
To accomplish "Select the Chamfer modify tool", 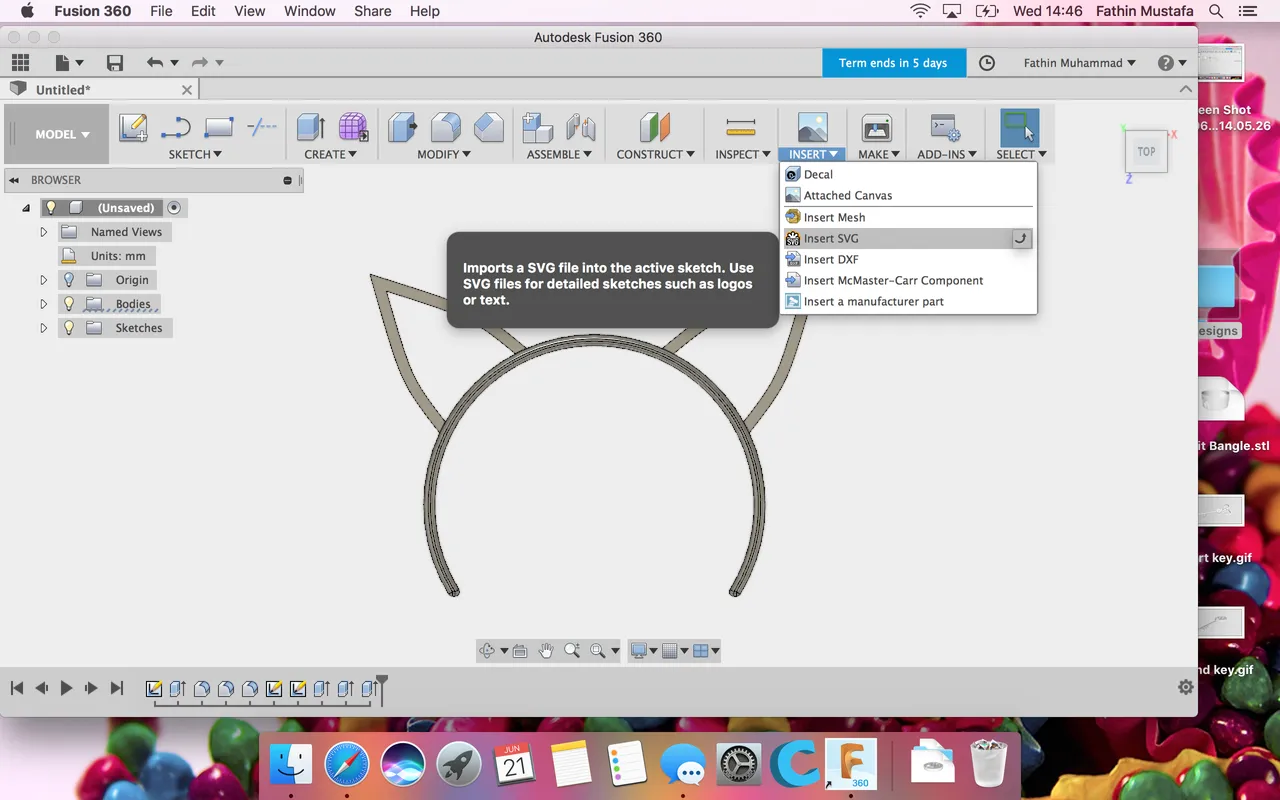I will click(488, 128).
